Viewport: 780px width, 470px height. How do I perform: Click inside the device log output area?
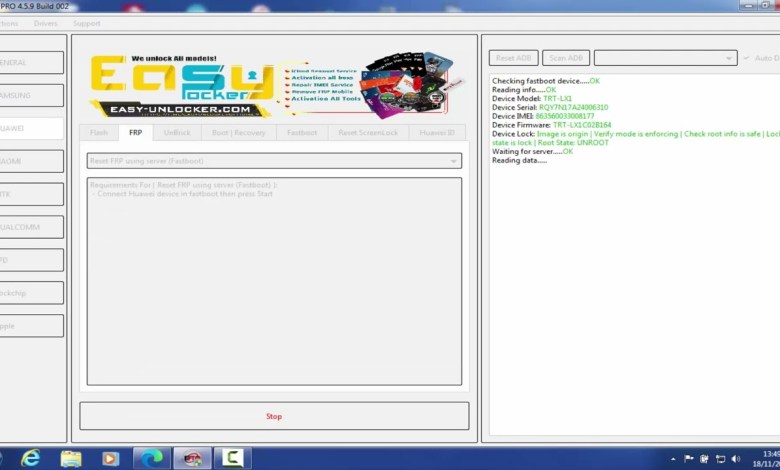pyautogui.click(x=630, y=300)
